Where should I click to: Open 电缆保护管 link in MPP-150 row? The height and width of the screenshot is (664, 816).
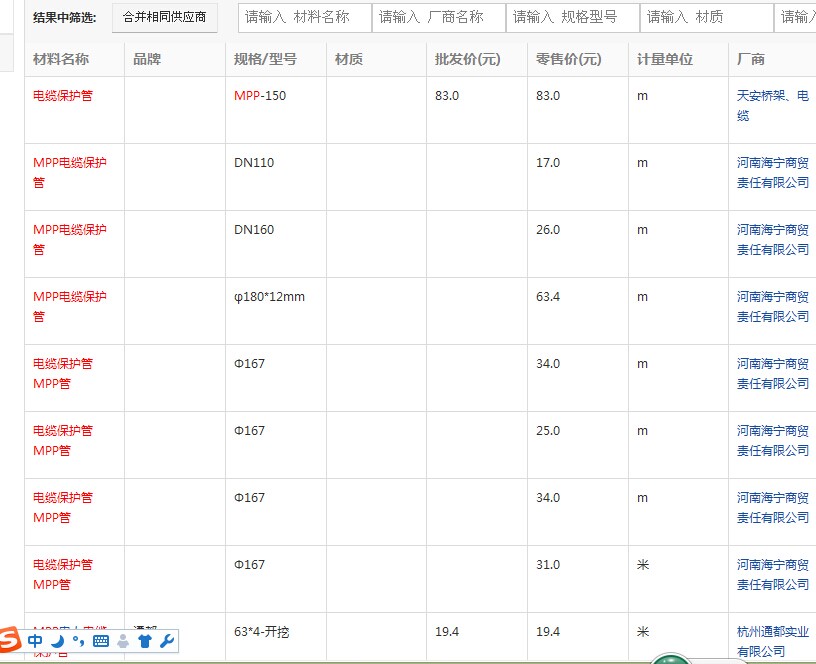[x=63, y=96]
